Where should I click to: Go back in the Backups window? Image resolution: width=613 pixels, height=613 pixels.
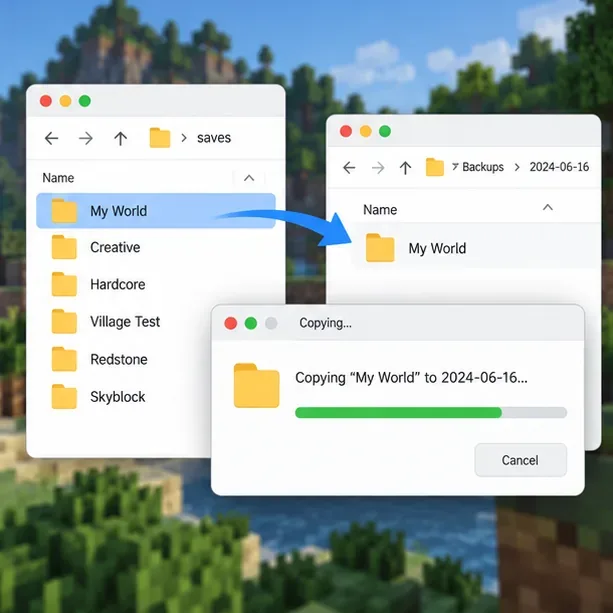[x=349, y=168]
